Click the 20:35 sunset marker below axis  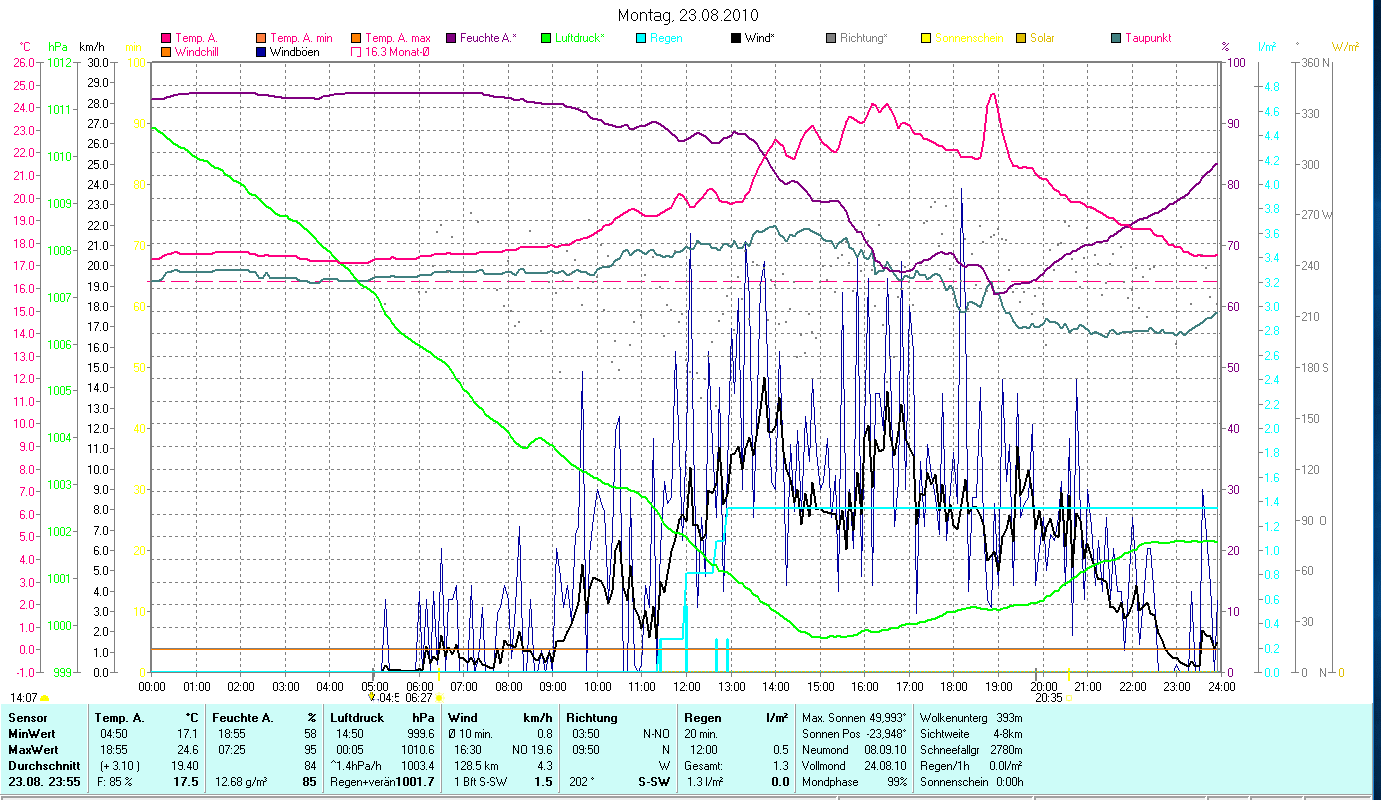click(1048, 697)
